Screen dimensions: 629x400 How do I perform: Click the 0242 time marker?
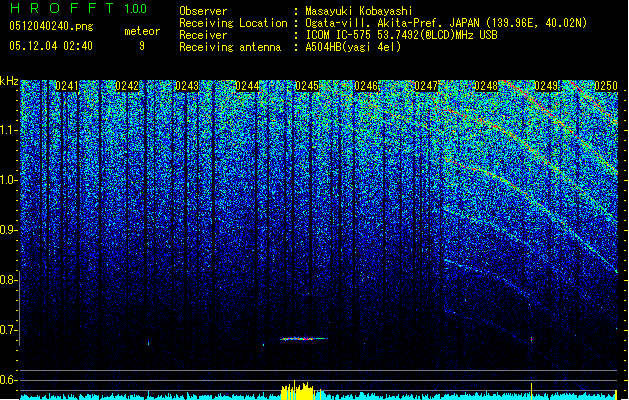pyautogui.click(x=127, y=86)
